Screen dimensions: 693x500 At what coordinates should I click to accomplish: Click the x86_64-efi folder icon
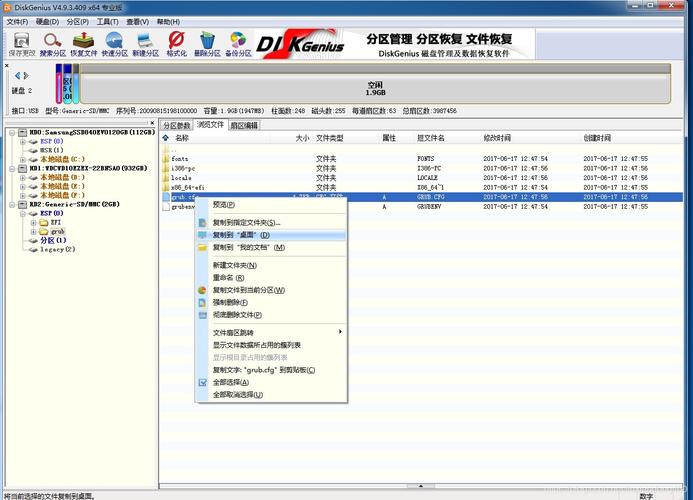pyautogui.click(x=166, y=187)
